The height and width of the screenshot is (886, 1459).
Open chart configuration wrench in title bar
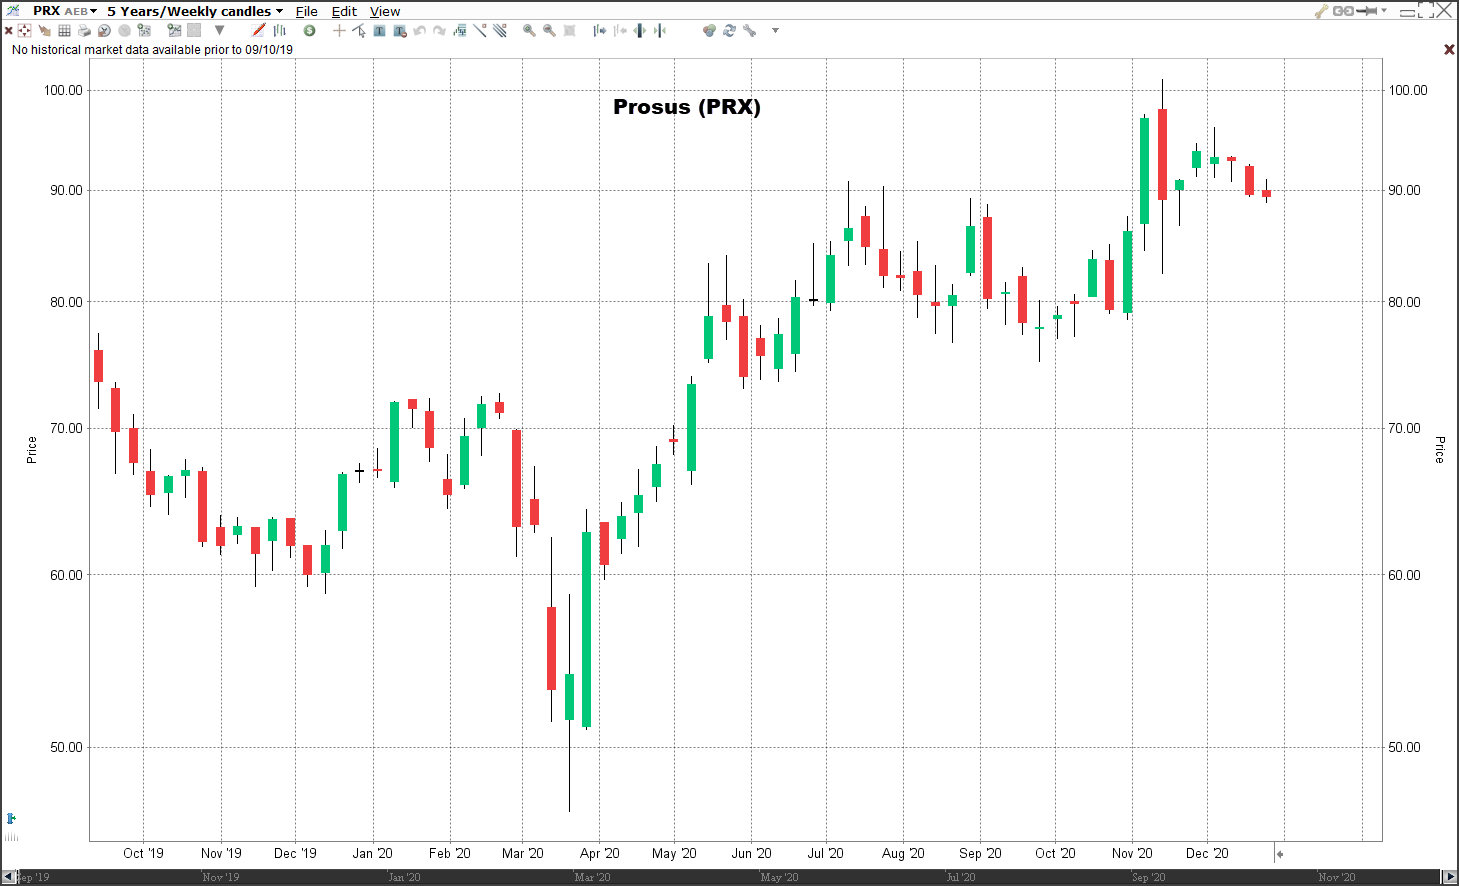pos(1321,11)
